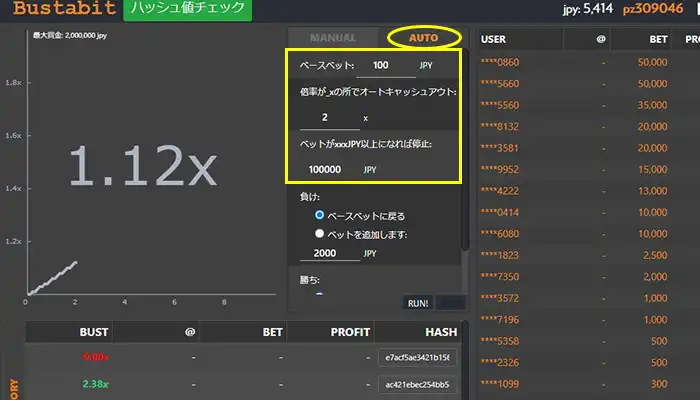The width and height of the screenshot is (700, 400).
Task: Edit the auto cashout multiplier field showing 2
Action: tap(329, 117)
